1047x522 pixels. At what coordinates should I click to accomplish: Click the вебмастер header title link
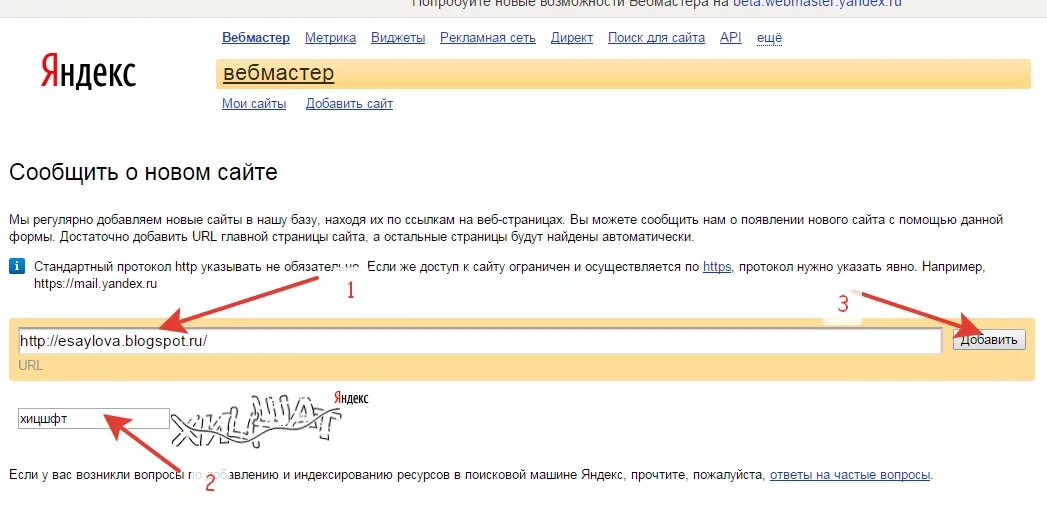(x=278, y=73)
